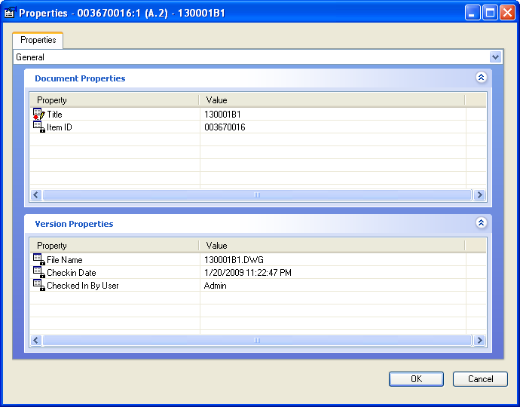Collapse the Version Properties section
The image size is (520, 407).
[x=481, y=223]
